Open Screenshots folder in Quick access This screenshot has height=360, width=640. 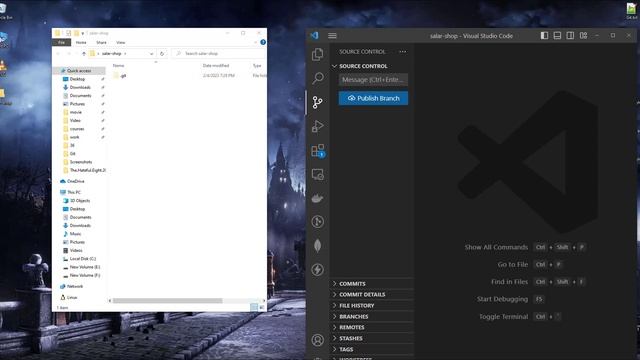(x=80, y=162)
